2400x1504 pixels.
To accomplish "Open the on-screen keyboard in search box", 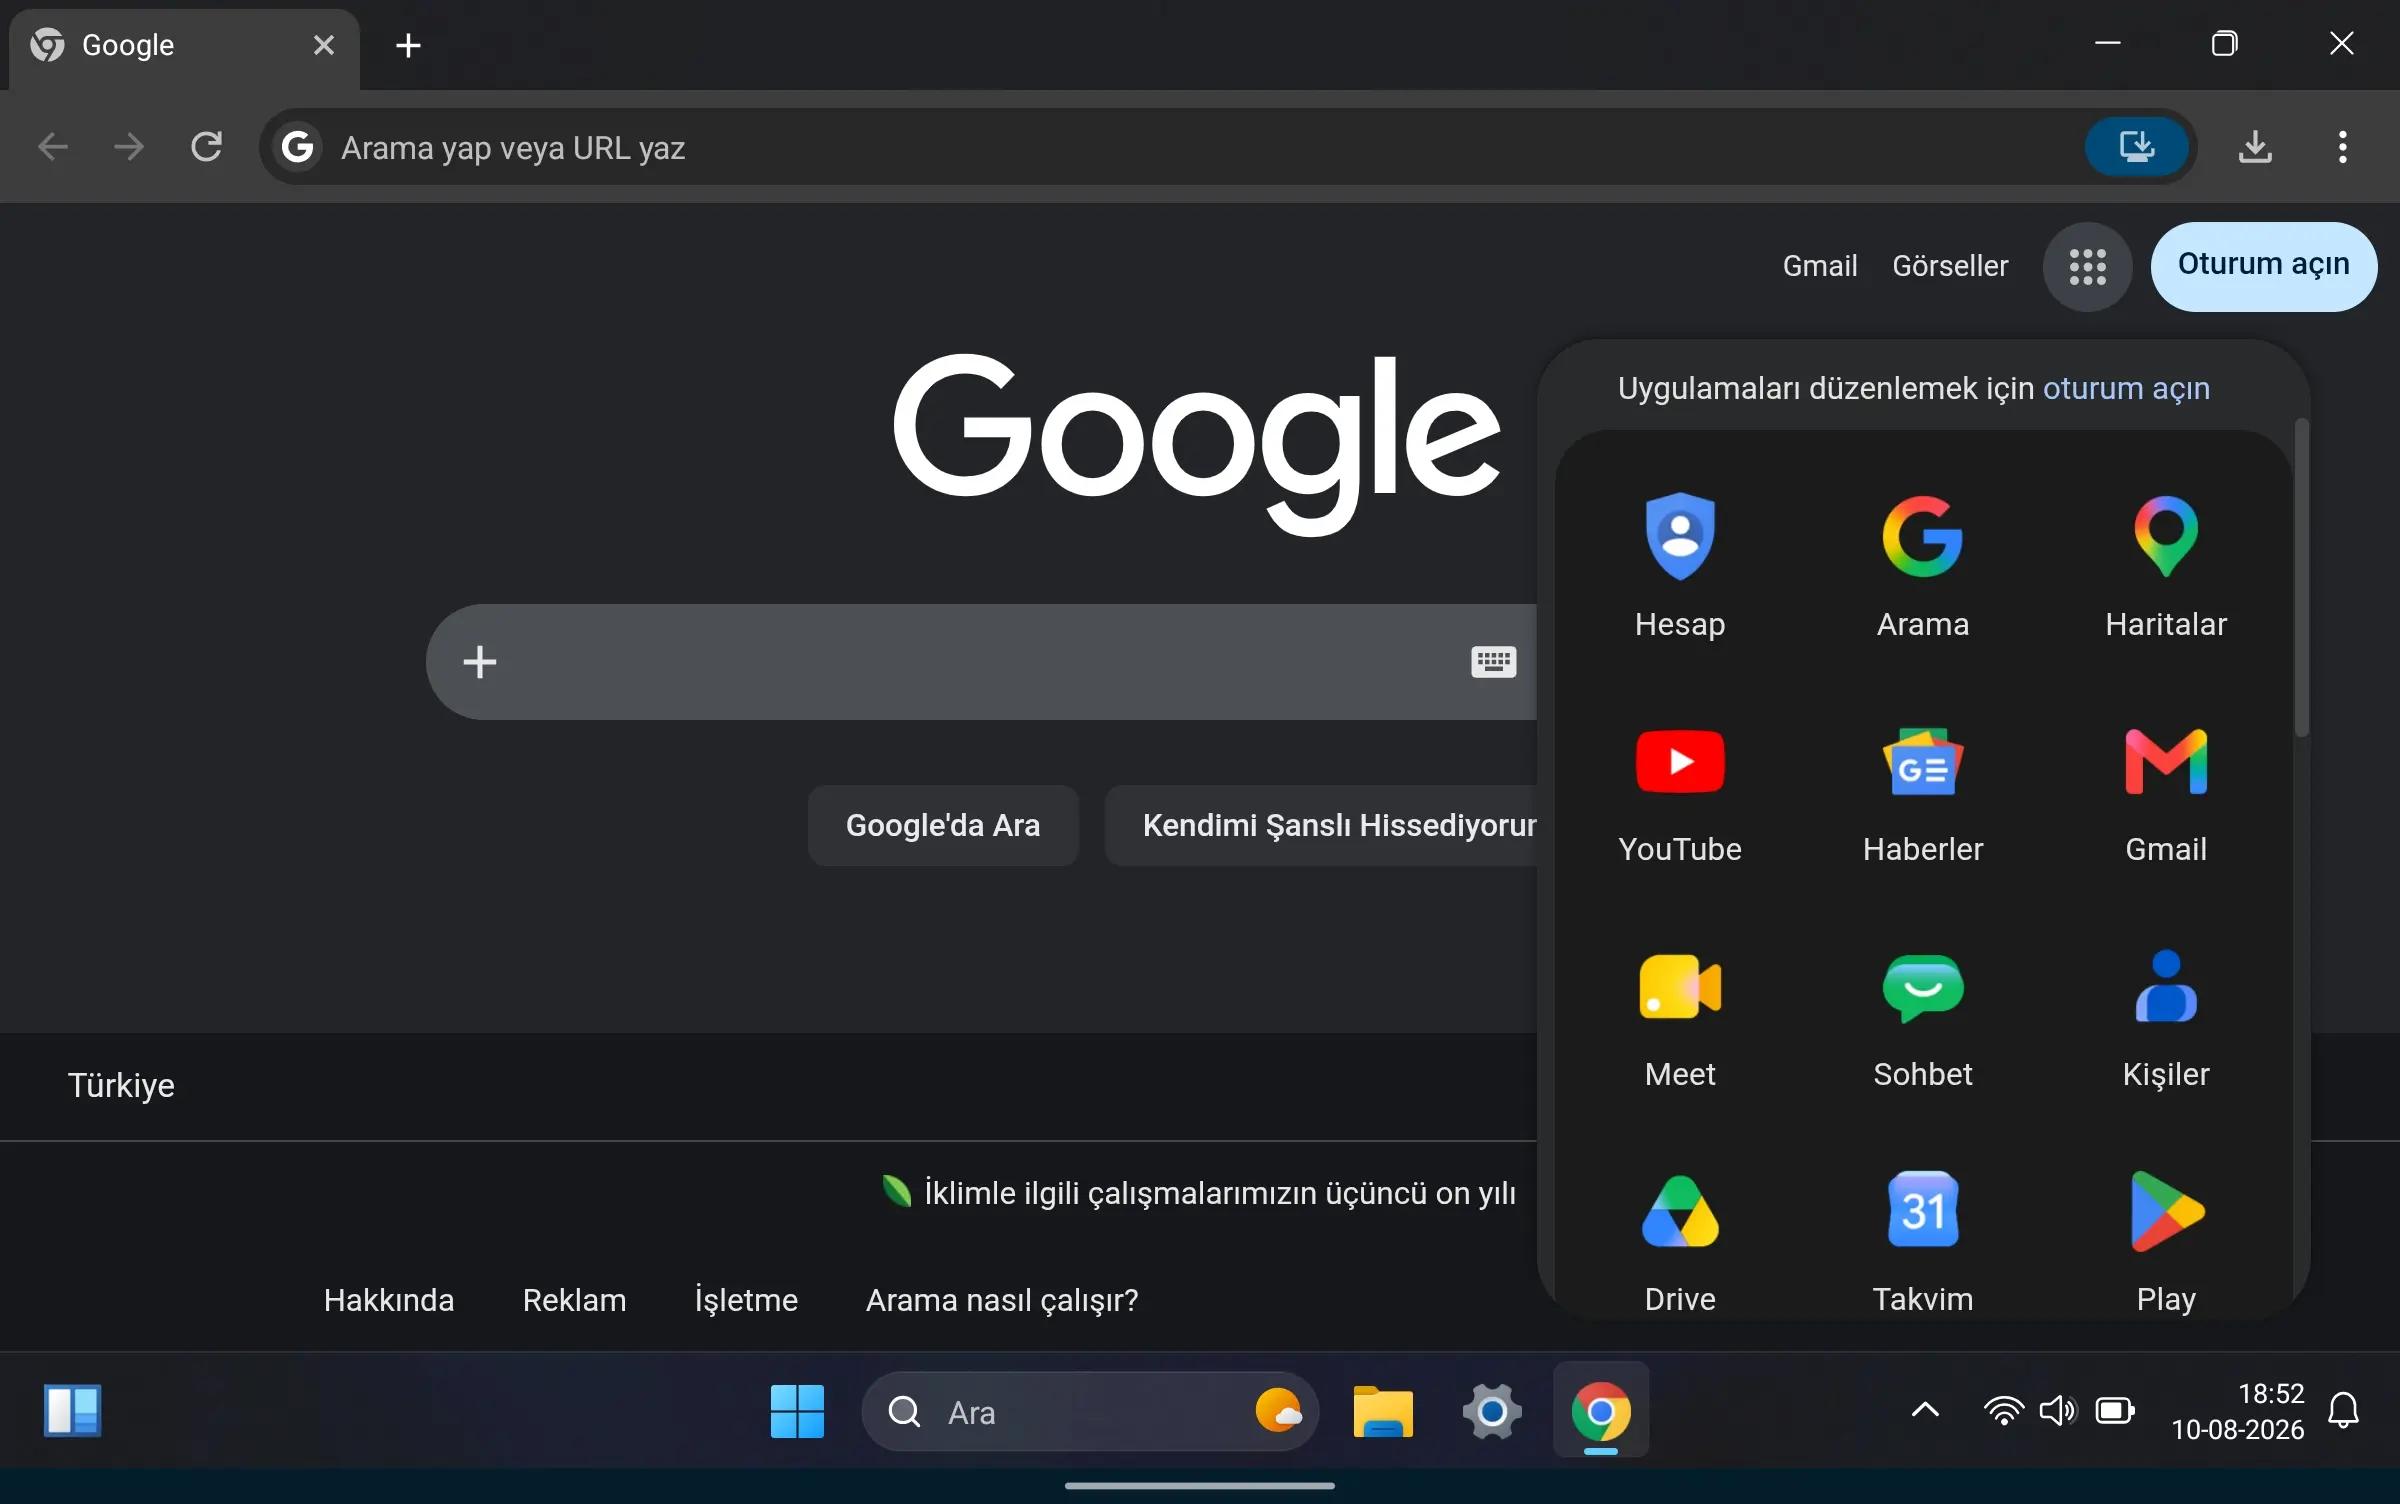I will tap(1493, 661).
